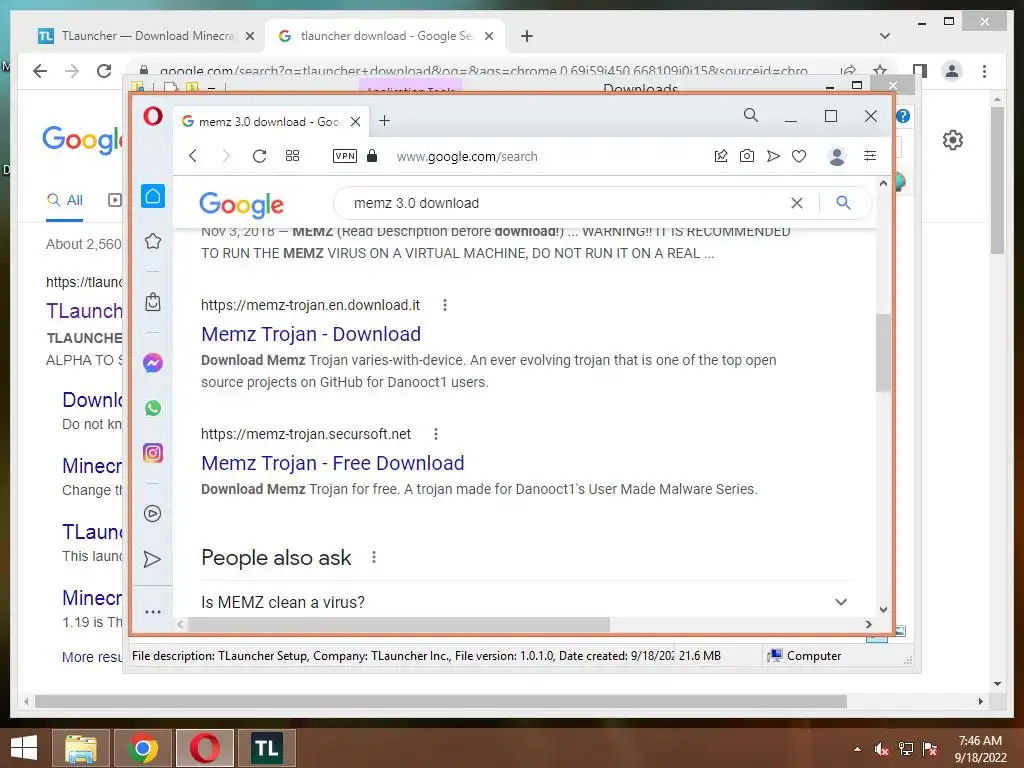Open Instagram in Opera sidebar

tap(153, 453)
